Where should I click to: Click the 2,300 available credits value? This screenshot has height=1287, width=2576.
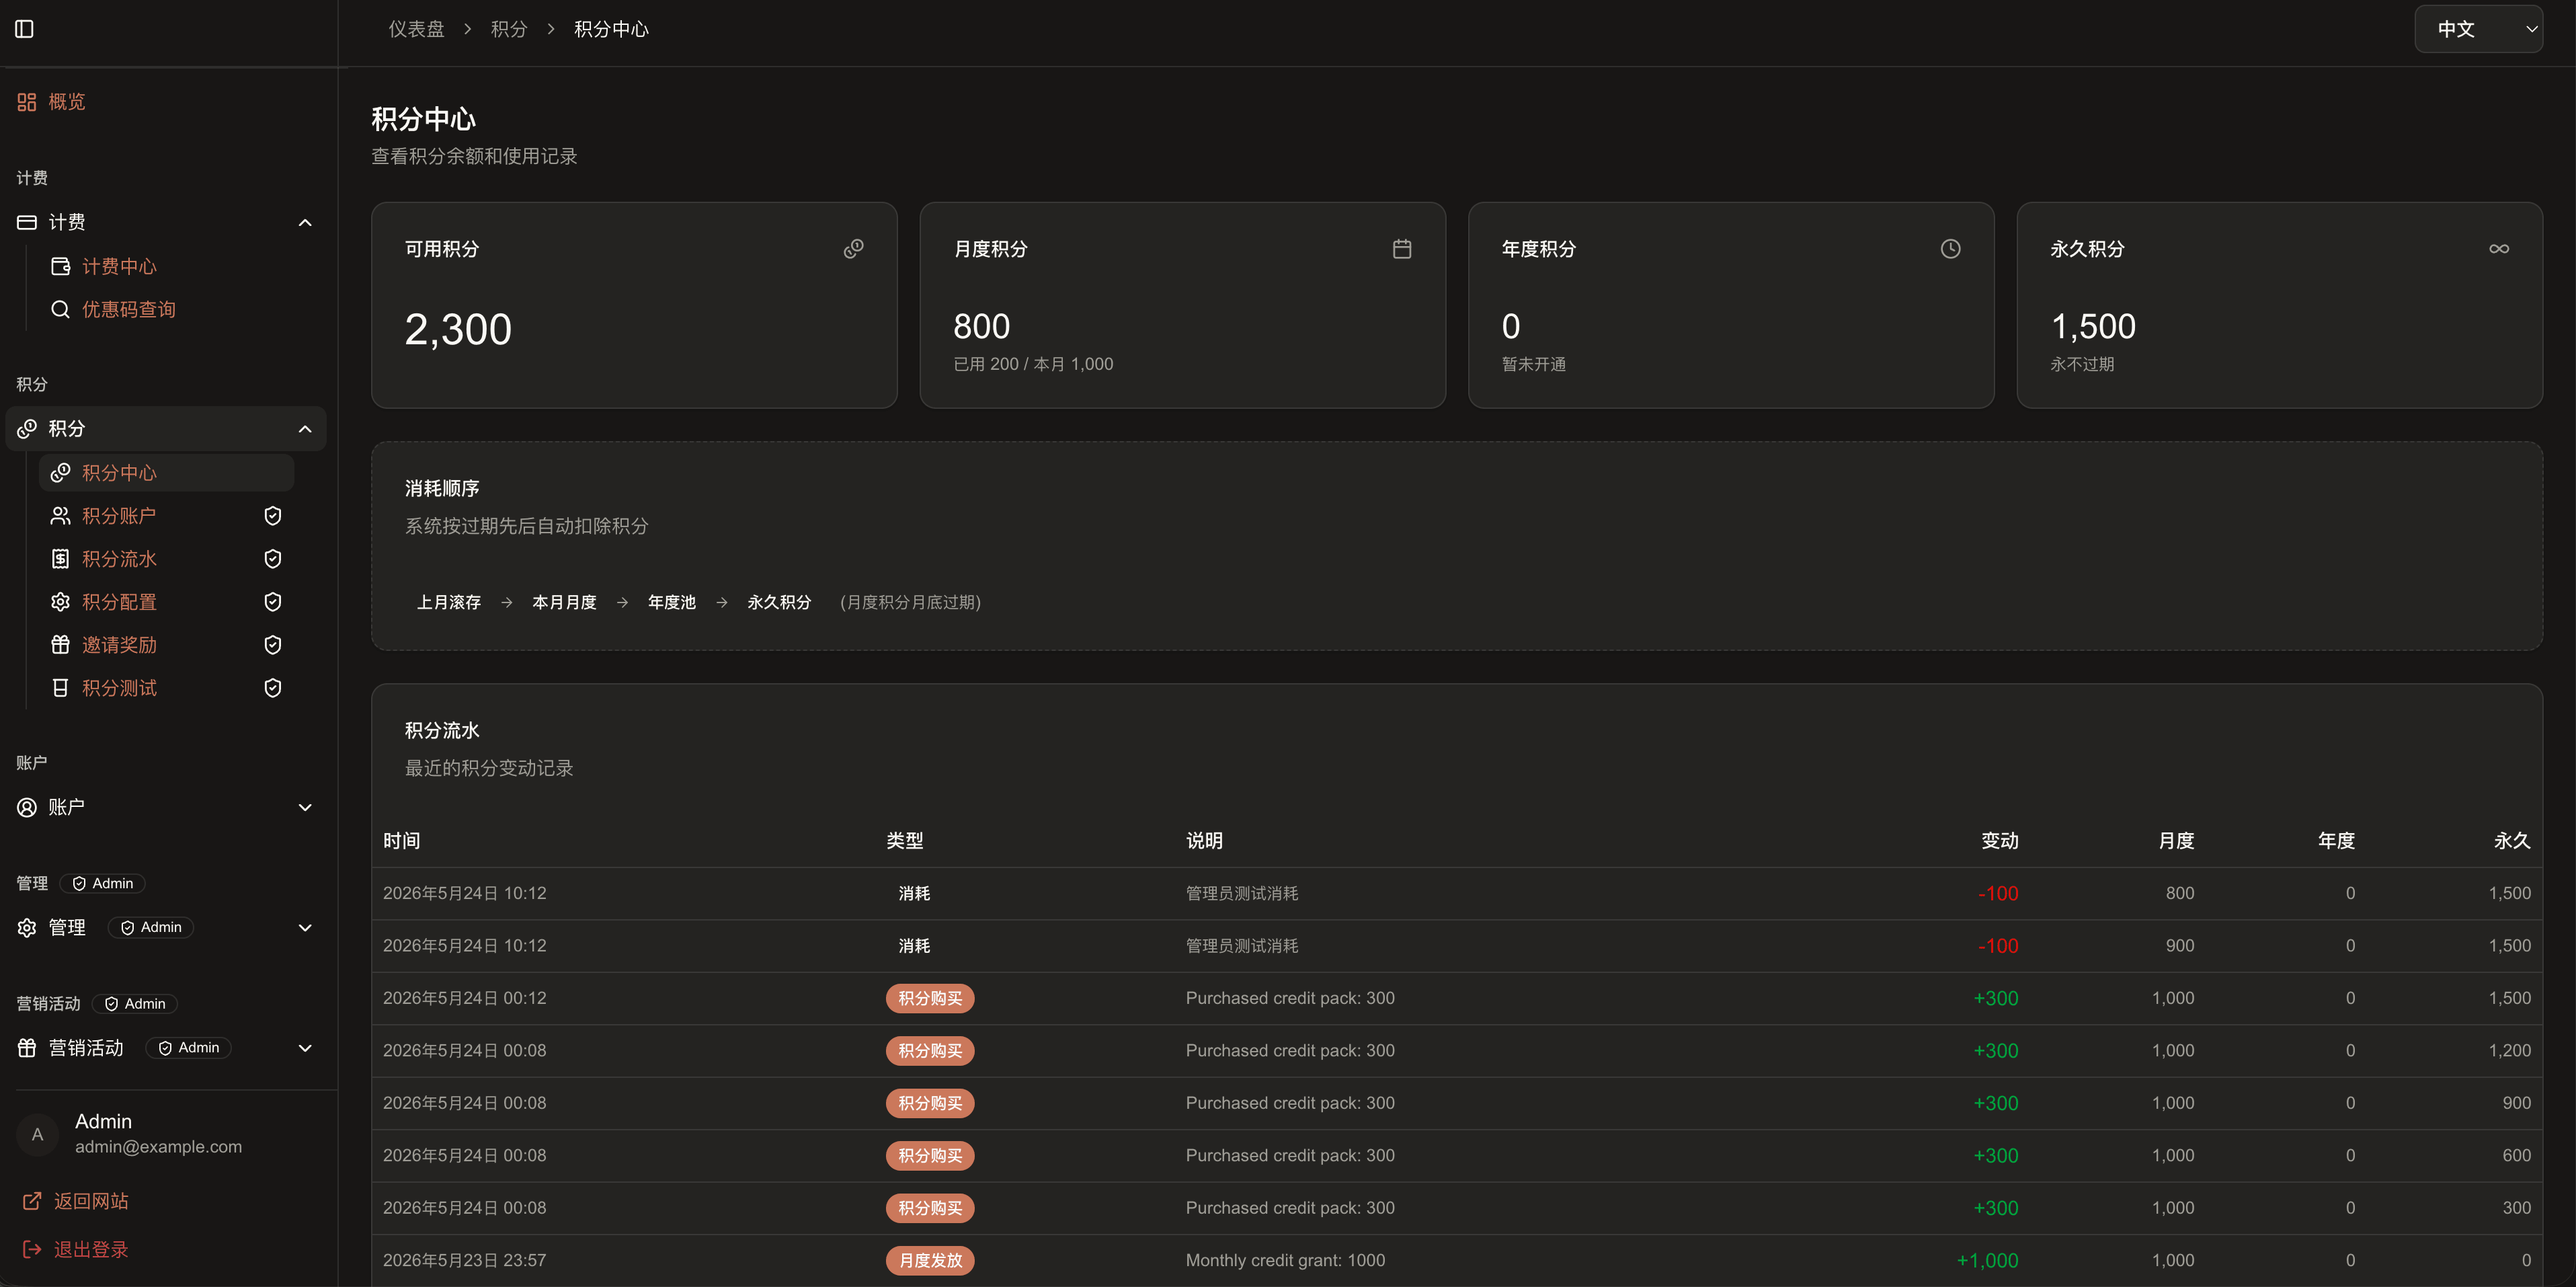pos(458,329)
